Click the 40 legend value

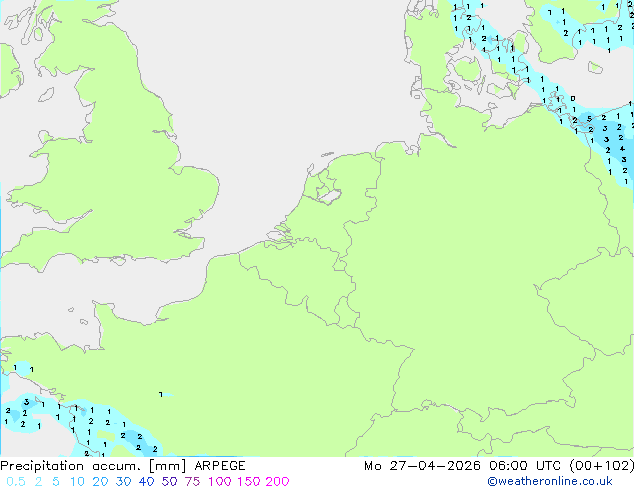pos(146,482)
